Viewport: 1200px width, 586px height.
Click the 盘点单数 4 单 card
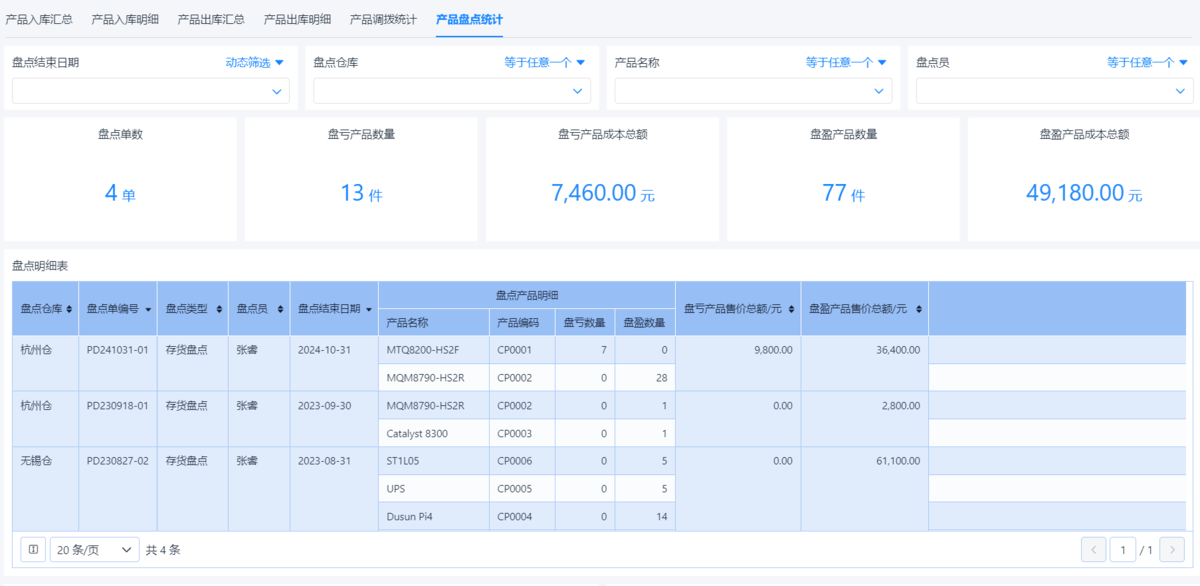click(120, 179)
